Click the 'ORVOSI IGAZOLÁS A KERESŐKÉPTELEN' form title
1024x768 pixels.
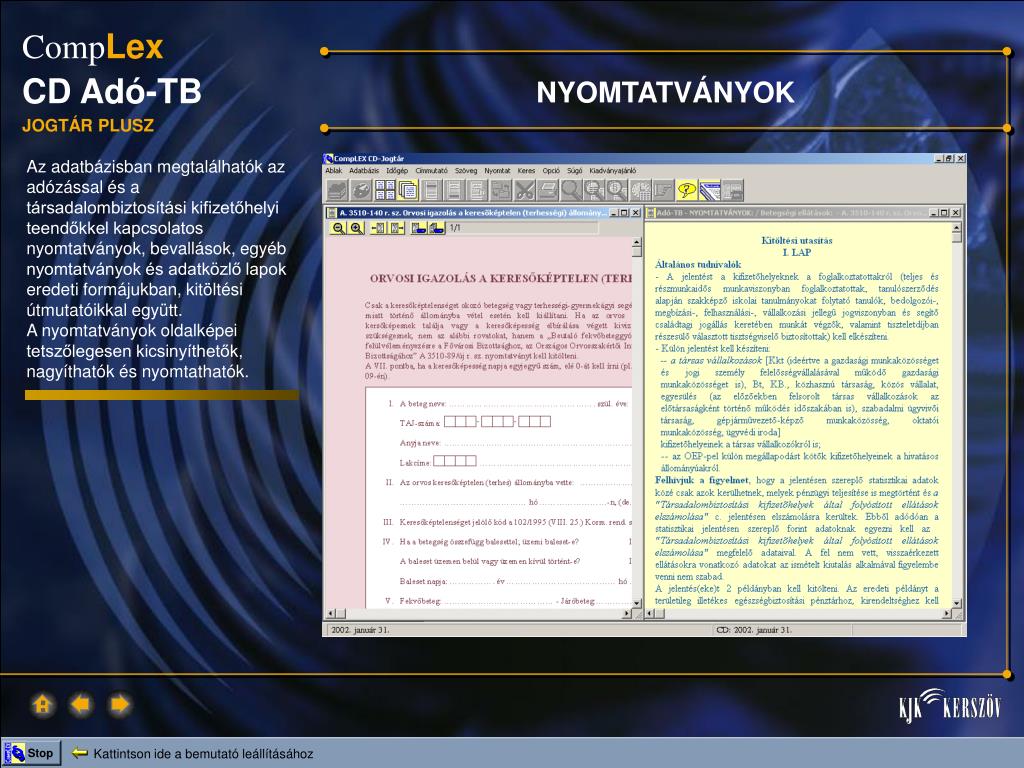[x=501, y=278]
